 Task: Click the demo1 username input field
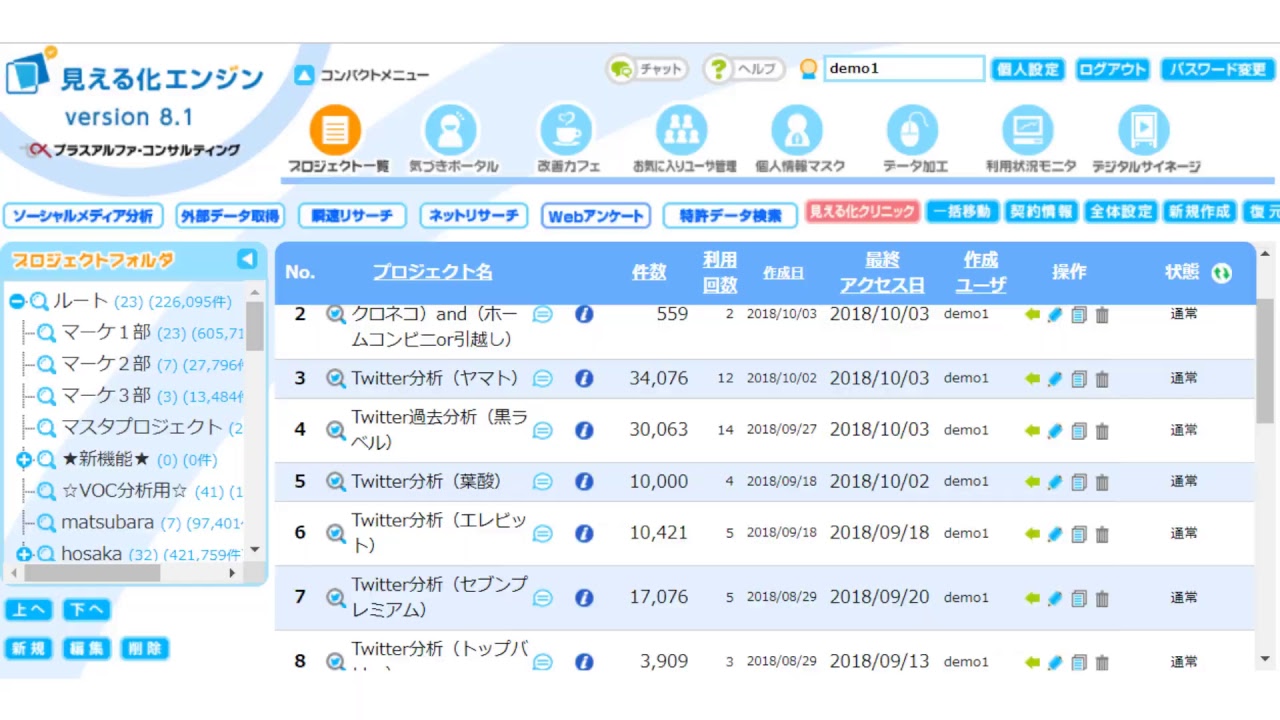pyautogui.click(x=903, y=68)
